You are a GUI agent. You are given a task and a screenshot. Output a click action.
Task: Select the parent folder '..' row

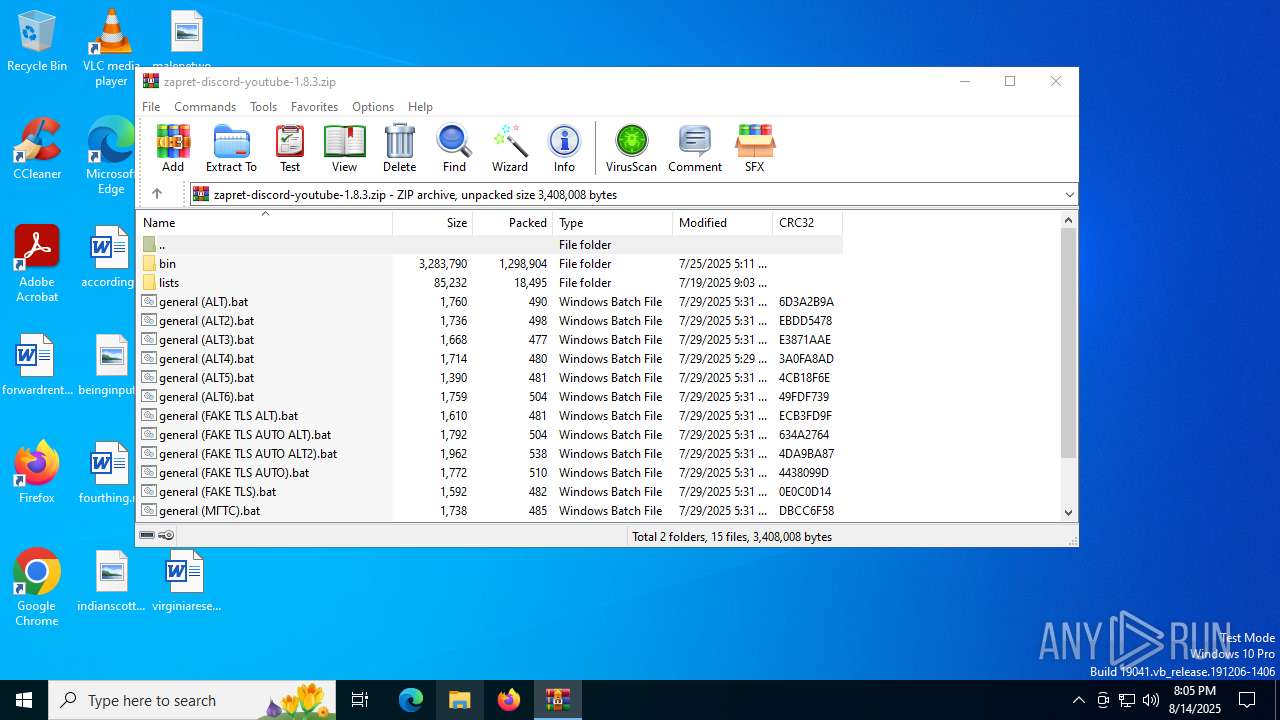pos(490,244)
